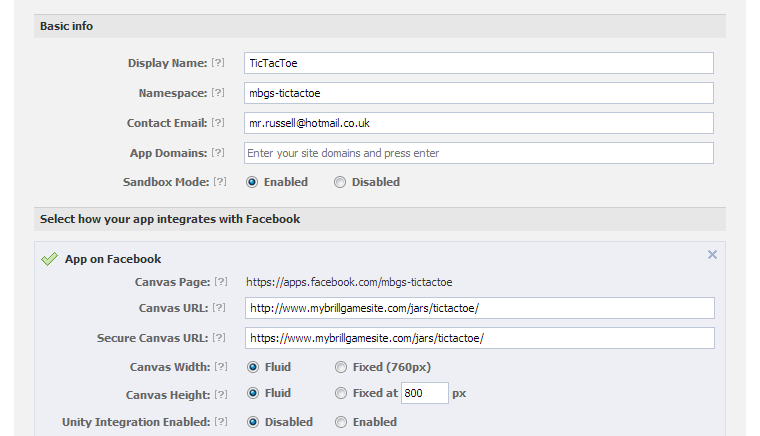Click the green checkmark by App on Facebook
Viewport: 760px width, 436px height.
click(x=49, y=259)
